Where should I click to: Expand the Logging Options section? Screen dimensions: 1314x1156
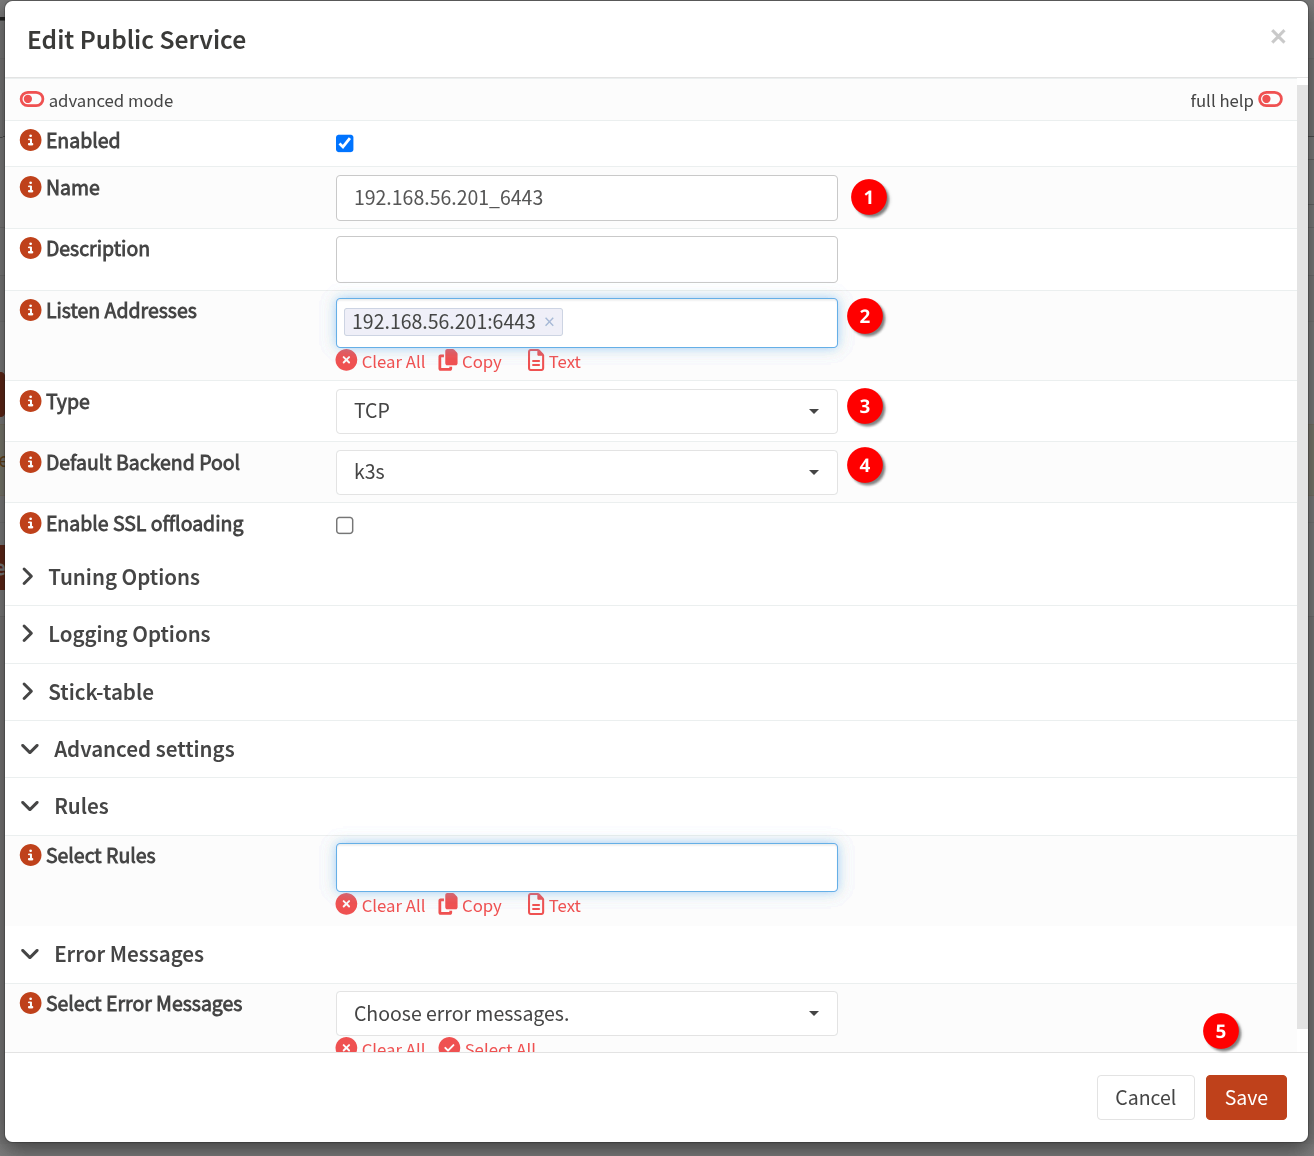[x=128, y=634]
